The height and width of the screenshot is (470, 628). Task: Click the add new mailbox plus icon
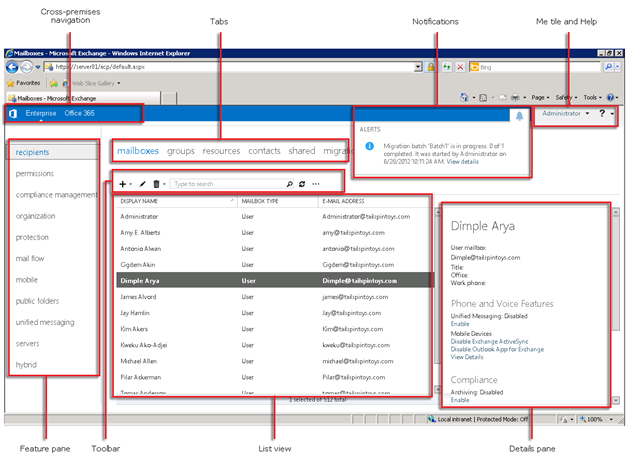coord(123,184)
